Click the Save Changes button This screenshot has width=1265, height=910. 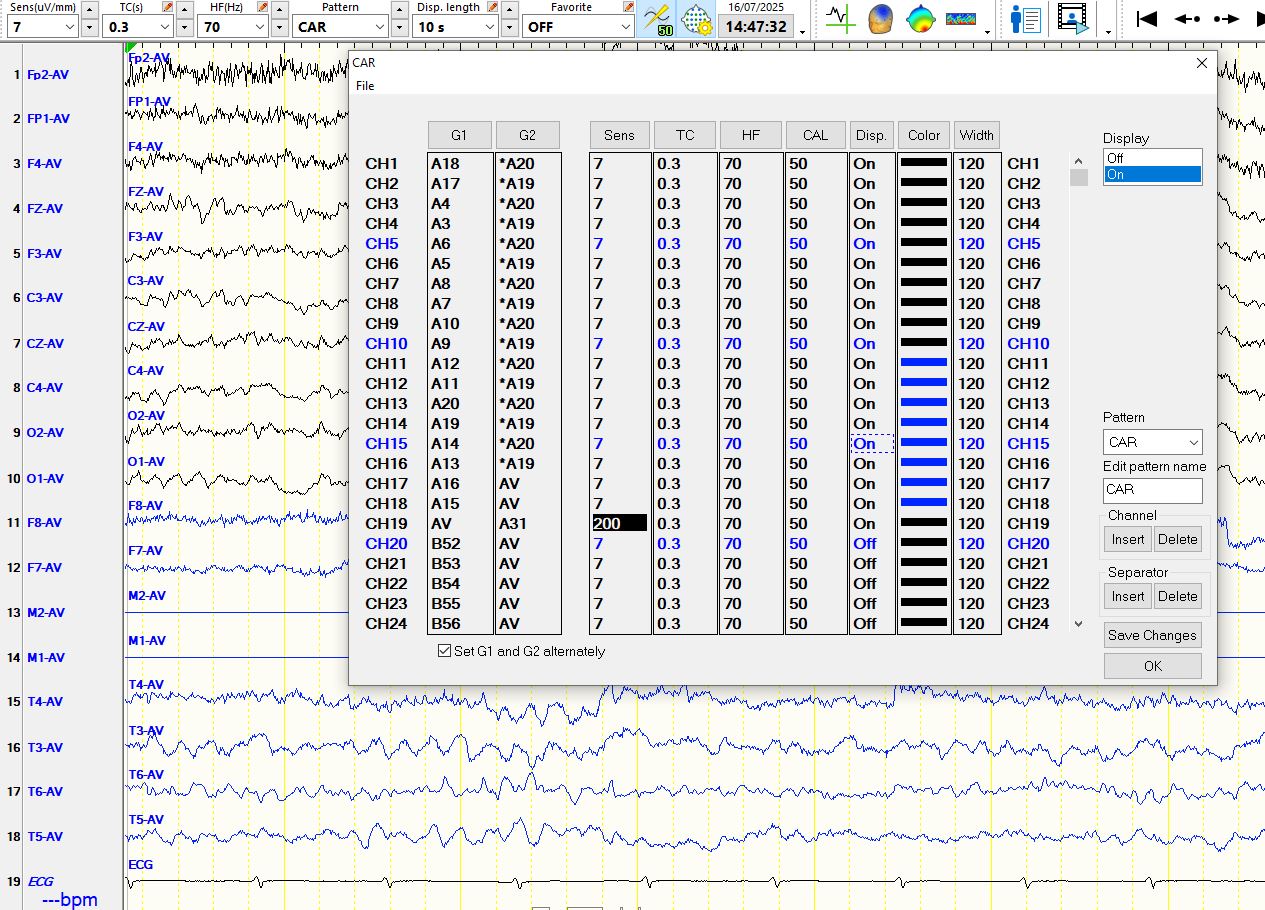[1152, 635]
